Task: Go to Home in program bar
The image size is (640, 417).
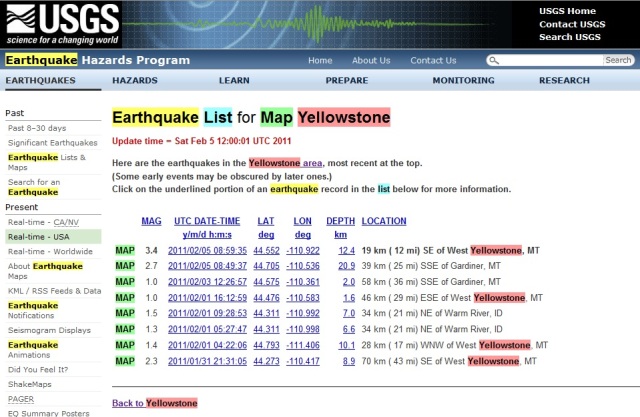Action: [320, 60]
